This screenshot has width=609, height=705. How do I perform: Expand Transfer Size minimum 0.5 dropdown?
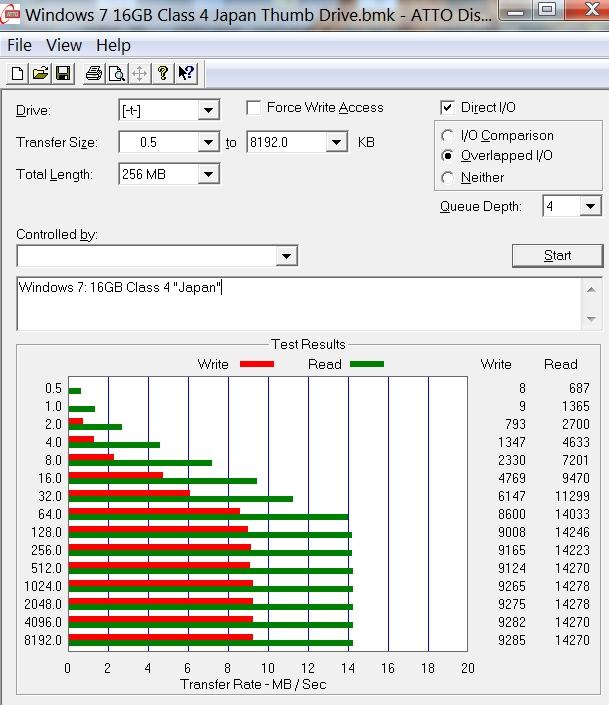pyautogui.click(x=208, y=142)
